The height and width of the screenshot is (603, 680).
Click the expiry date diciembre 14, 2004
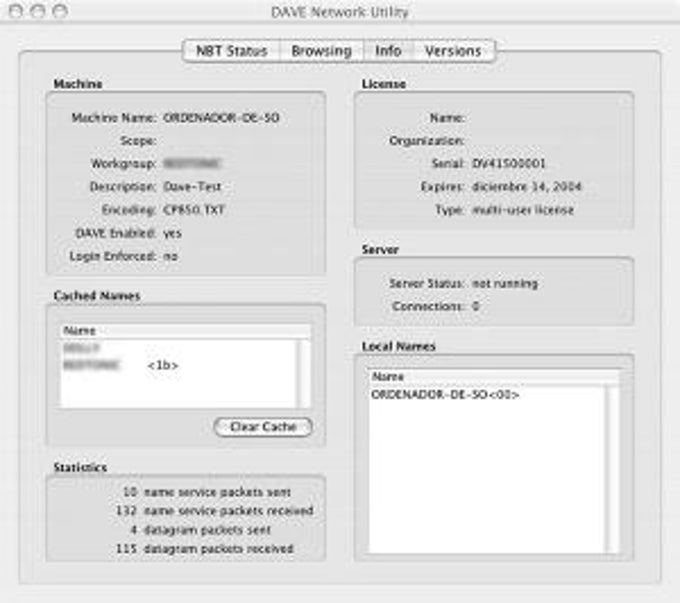coord(526,187)
